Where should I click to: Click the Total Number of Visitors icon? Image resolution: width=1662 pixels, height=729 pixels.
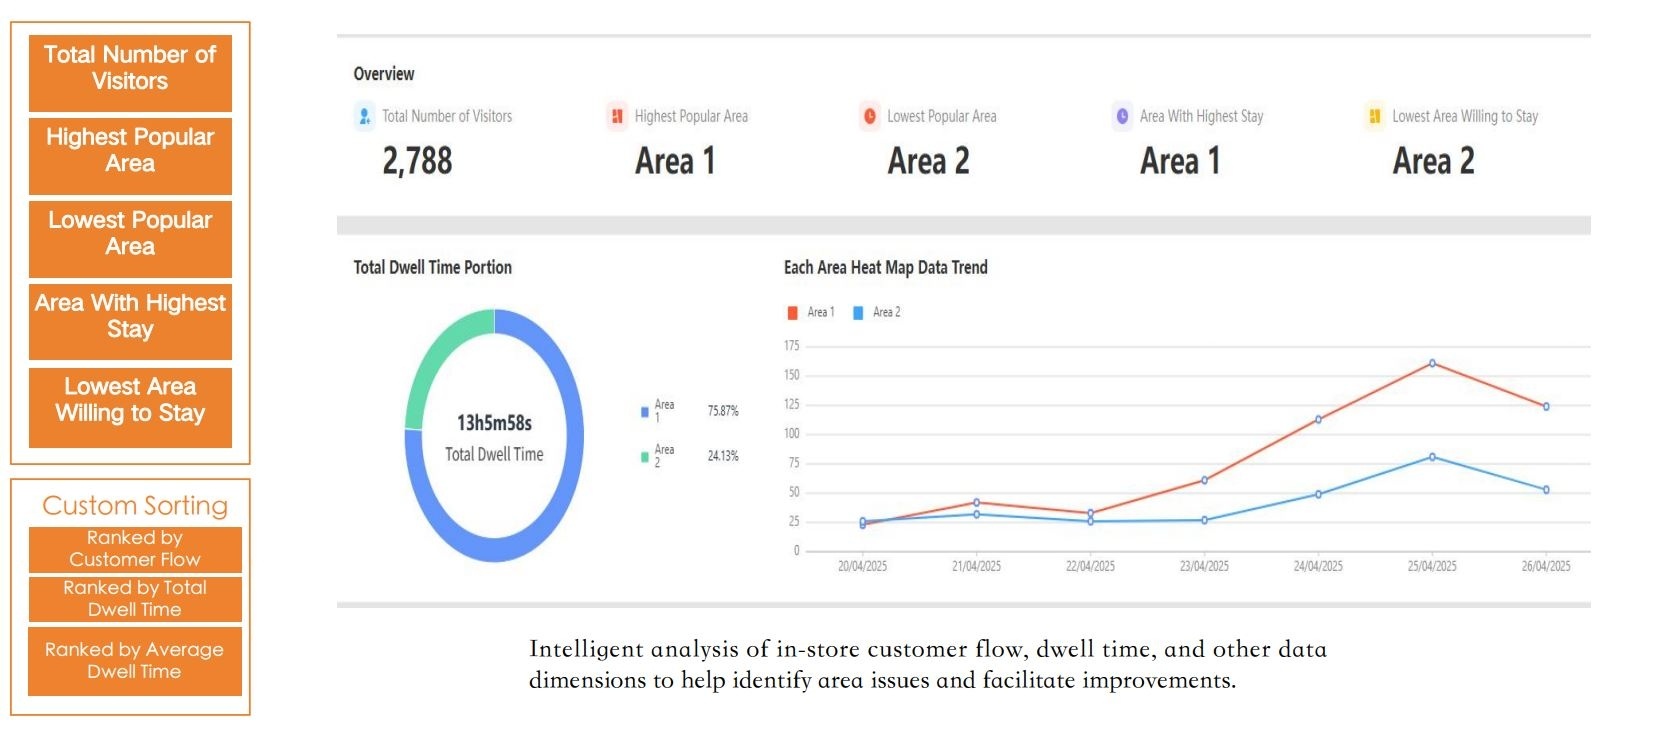point(364,116)
